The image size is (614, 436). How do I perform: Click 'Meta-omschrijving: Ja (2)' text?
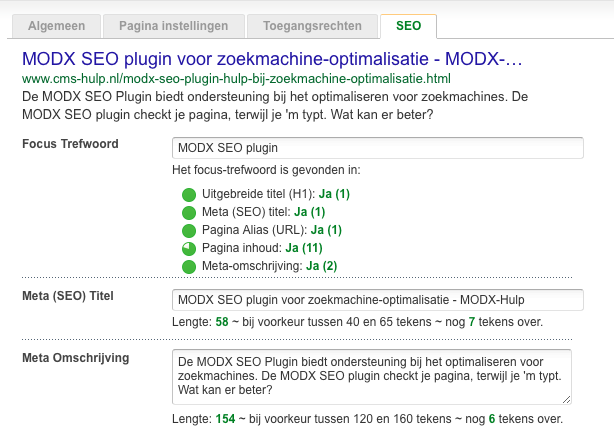(x=269, y=266)
